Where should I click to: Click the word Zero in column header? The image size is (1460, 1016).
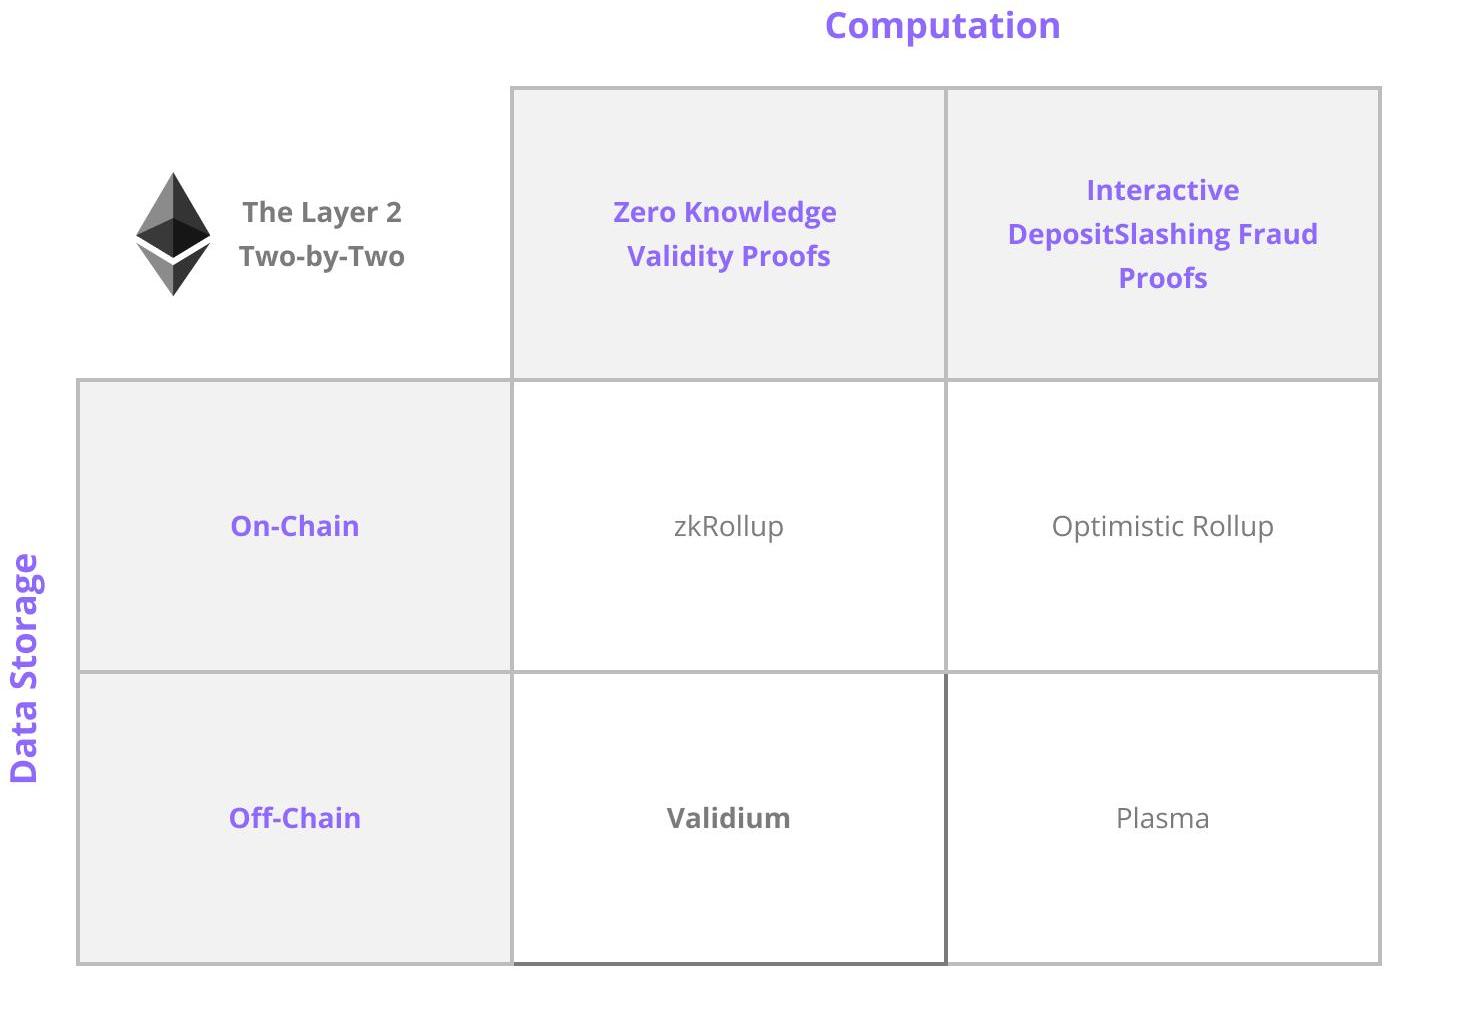pos(644,212)
